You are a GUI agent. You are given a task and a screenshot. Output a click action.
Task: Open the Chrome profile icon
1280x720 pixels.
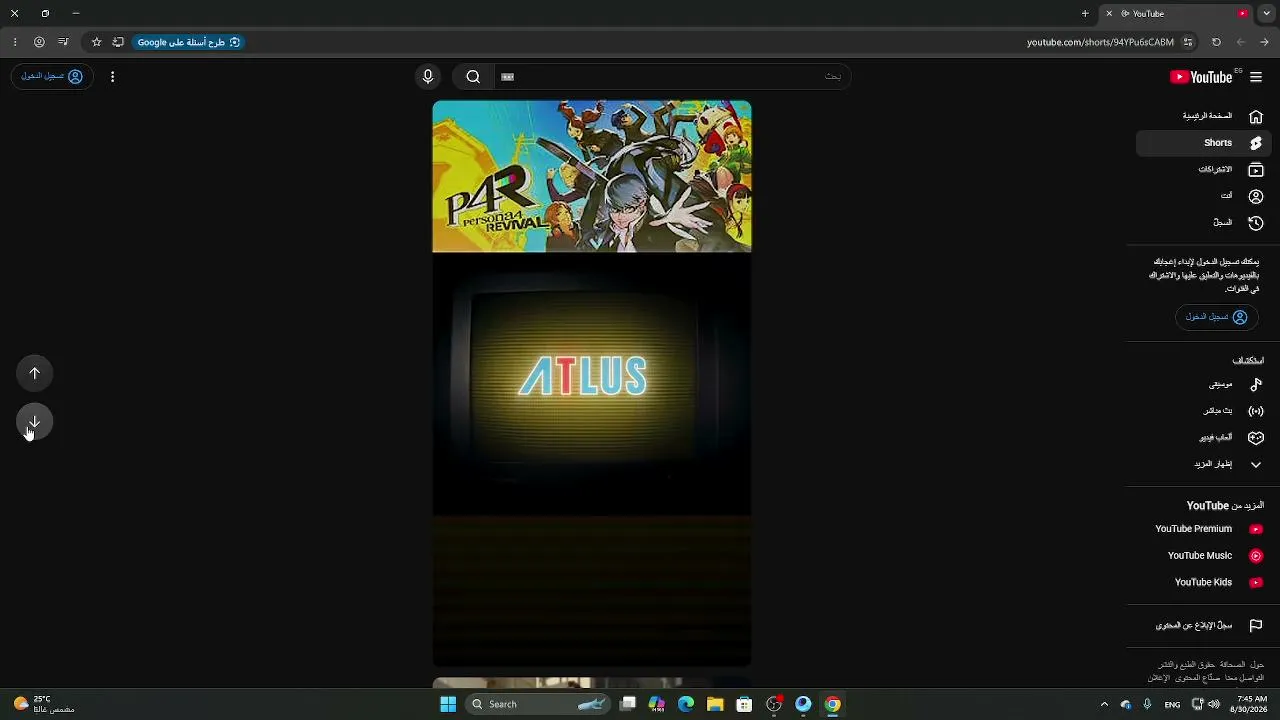tap(39, 42)
